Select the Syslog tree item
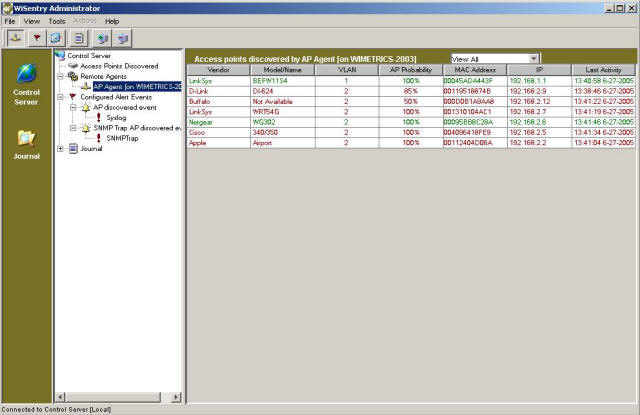640x415 pixels. coord(116,118)
